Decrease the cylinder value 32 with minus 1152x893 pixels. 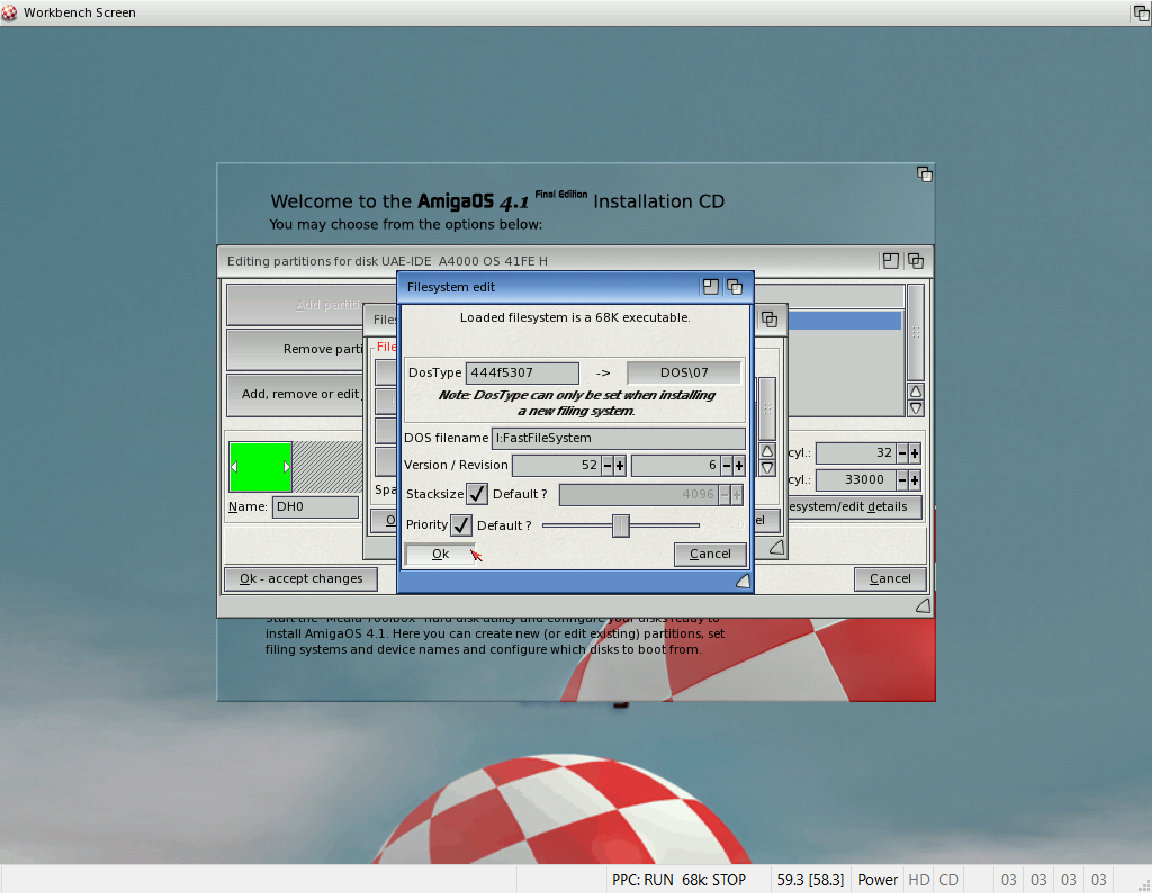coord(902,453)
